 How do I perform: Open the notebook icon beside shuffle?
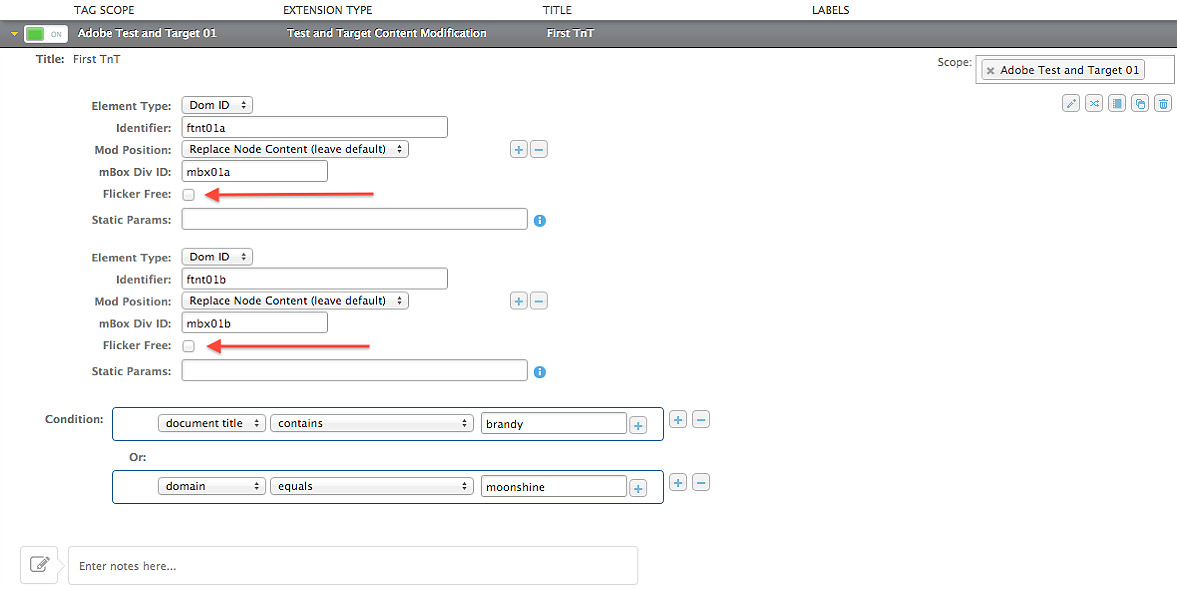(x=1117, y=104)
